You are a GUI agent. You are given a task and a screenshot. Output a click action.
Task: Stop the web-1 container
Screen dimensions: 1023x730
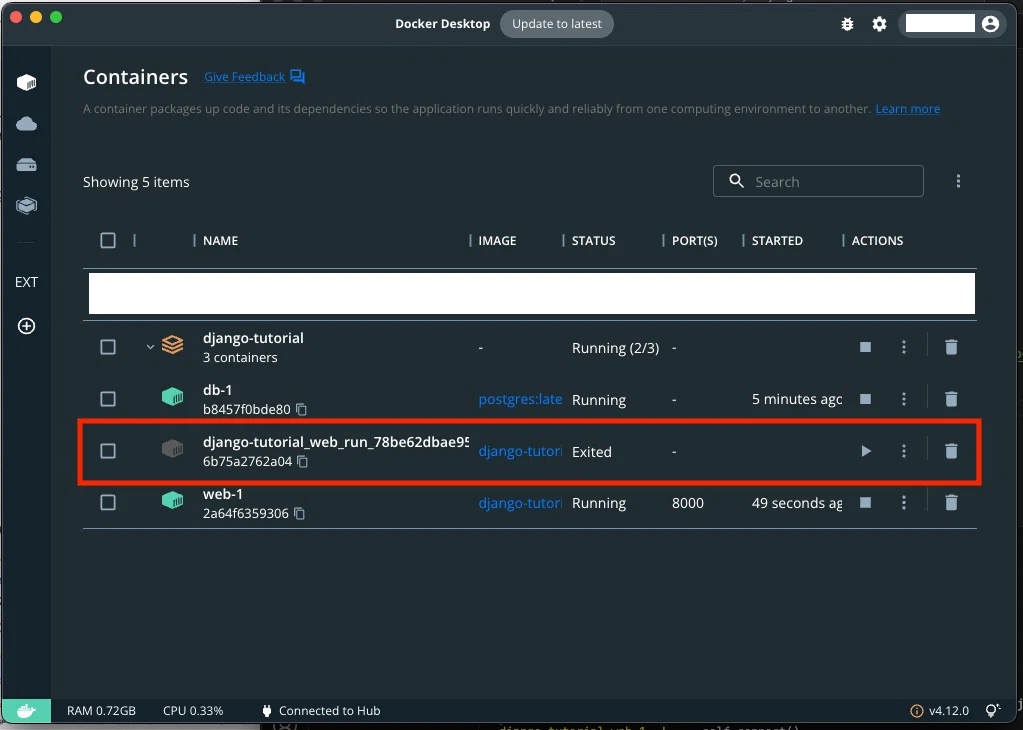865,502
